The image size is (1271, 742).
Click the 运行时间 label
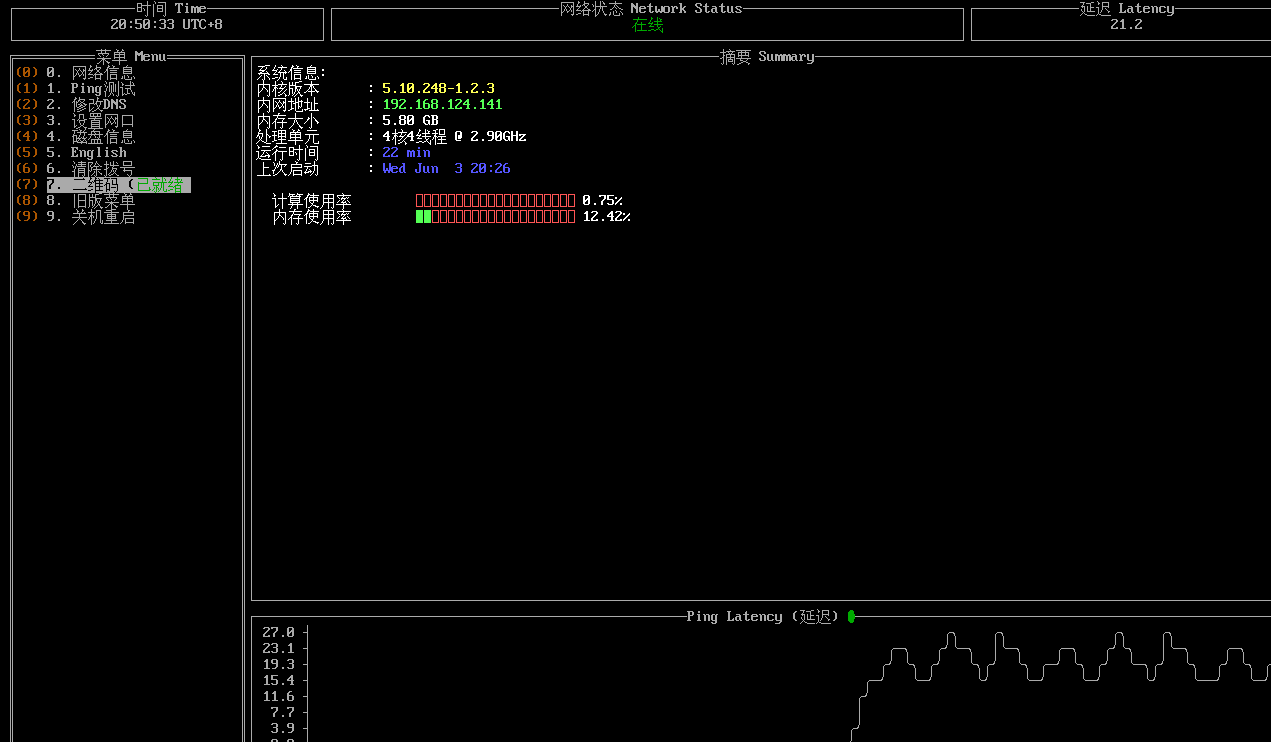click(x=288, y=152)
